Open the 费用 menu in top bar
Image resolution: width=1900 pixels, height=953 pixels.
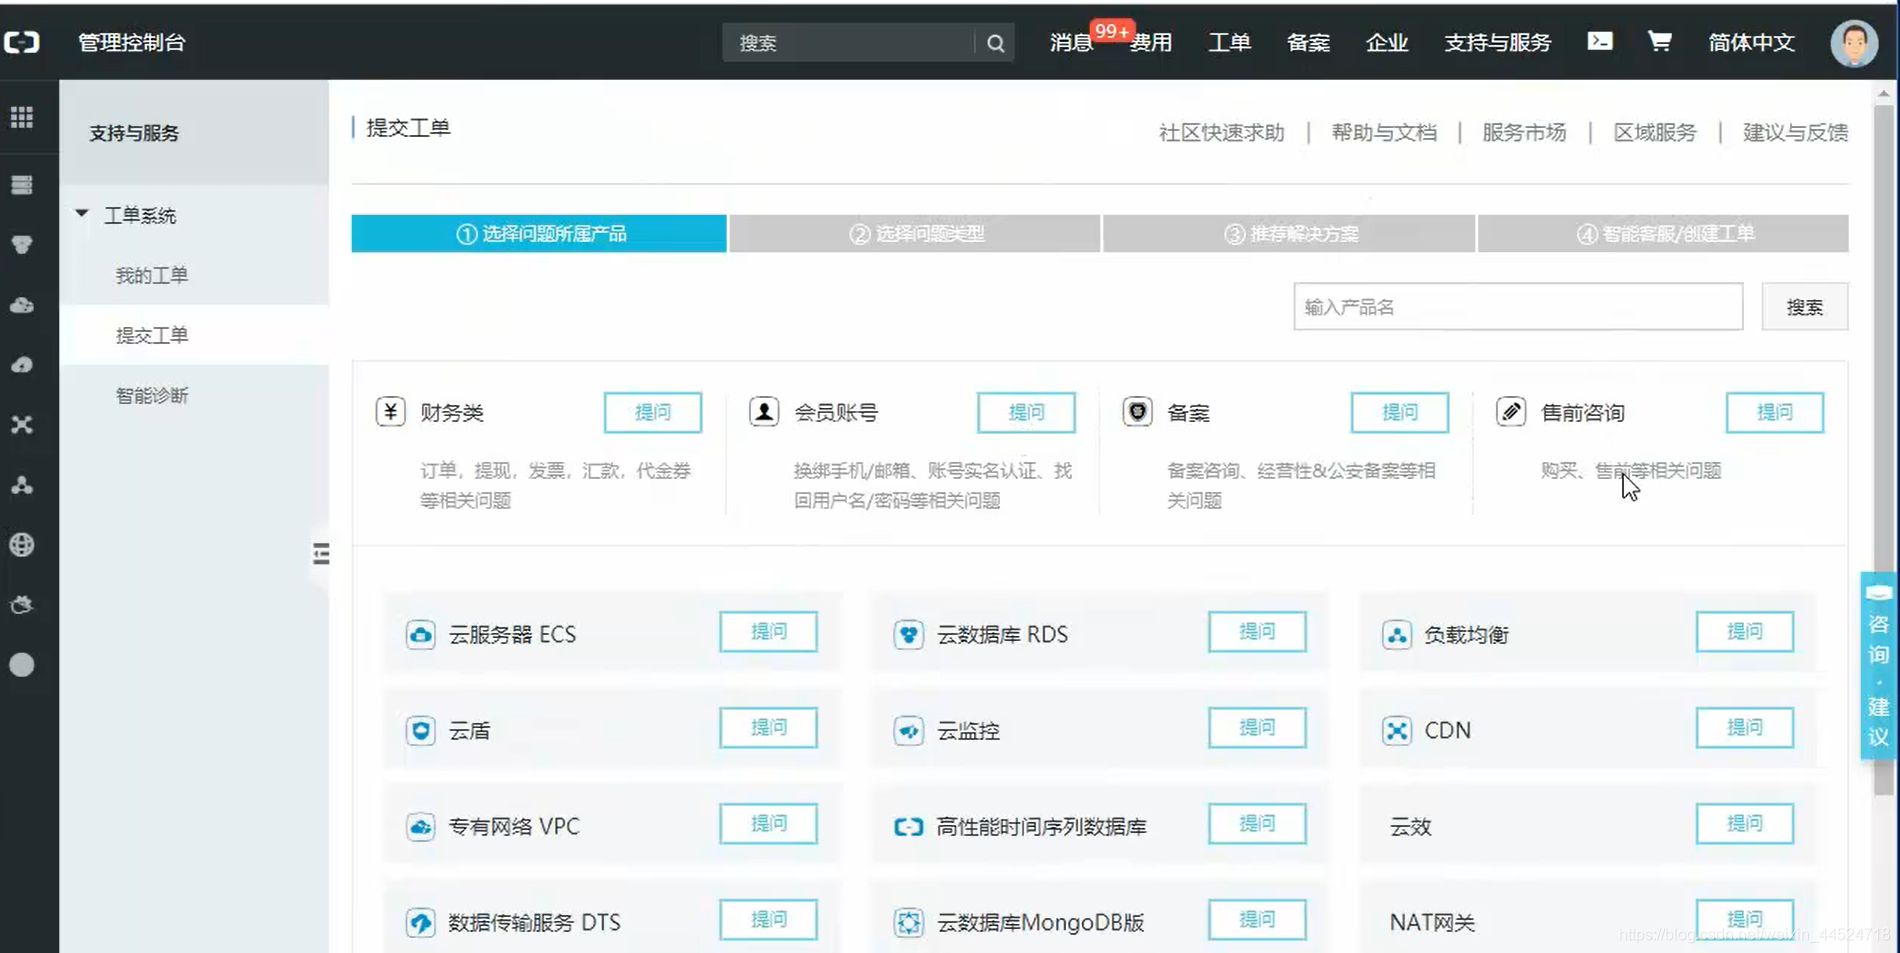1151,42
